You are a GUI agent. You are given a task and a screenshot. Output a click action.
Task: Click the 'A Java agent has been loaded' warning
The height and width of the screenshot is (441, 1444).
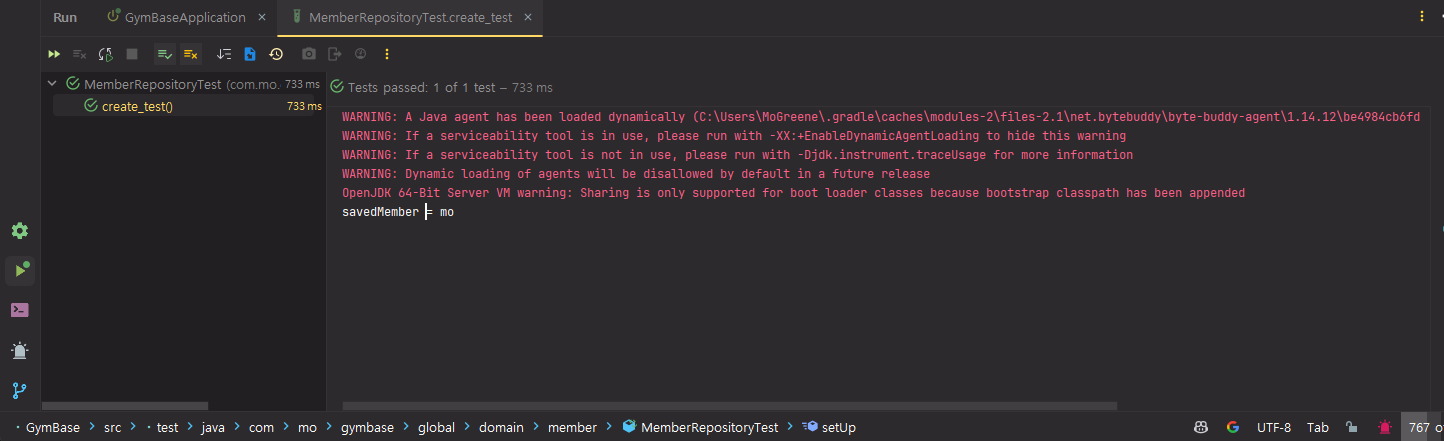coord(880,117)
